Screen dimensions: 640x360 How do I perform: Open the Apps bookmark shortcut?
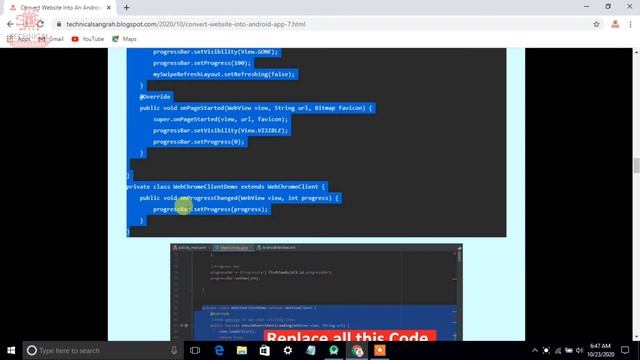pos(19,39)
